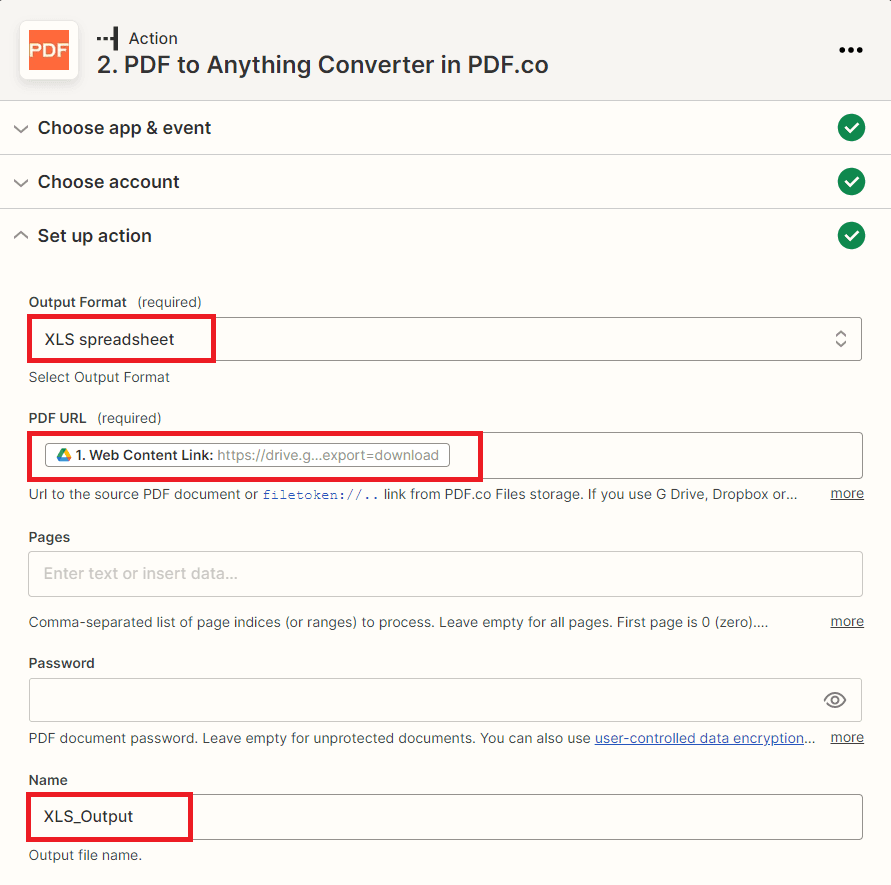Viewport: 891px width, 885px height.
Task: Open the user-controlled data encryption link
Action: [700, 738]
